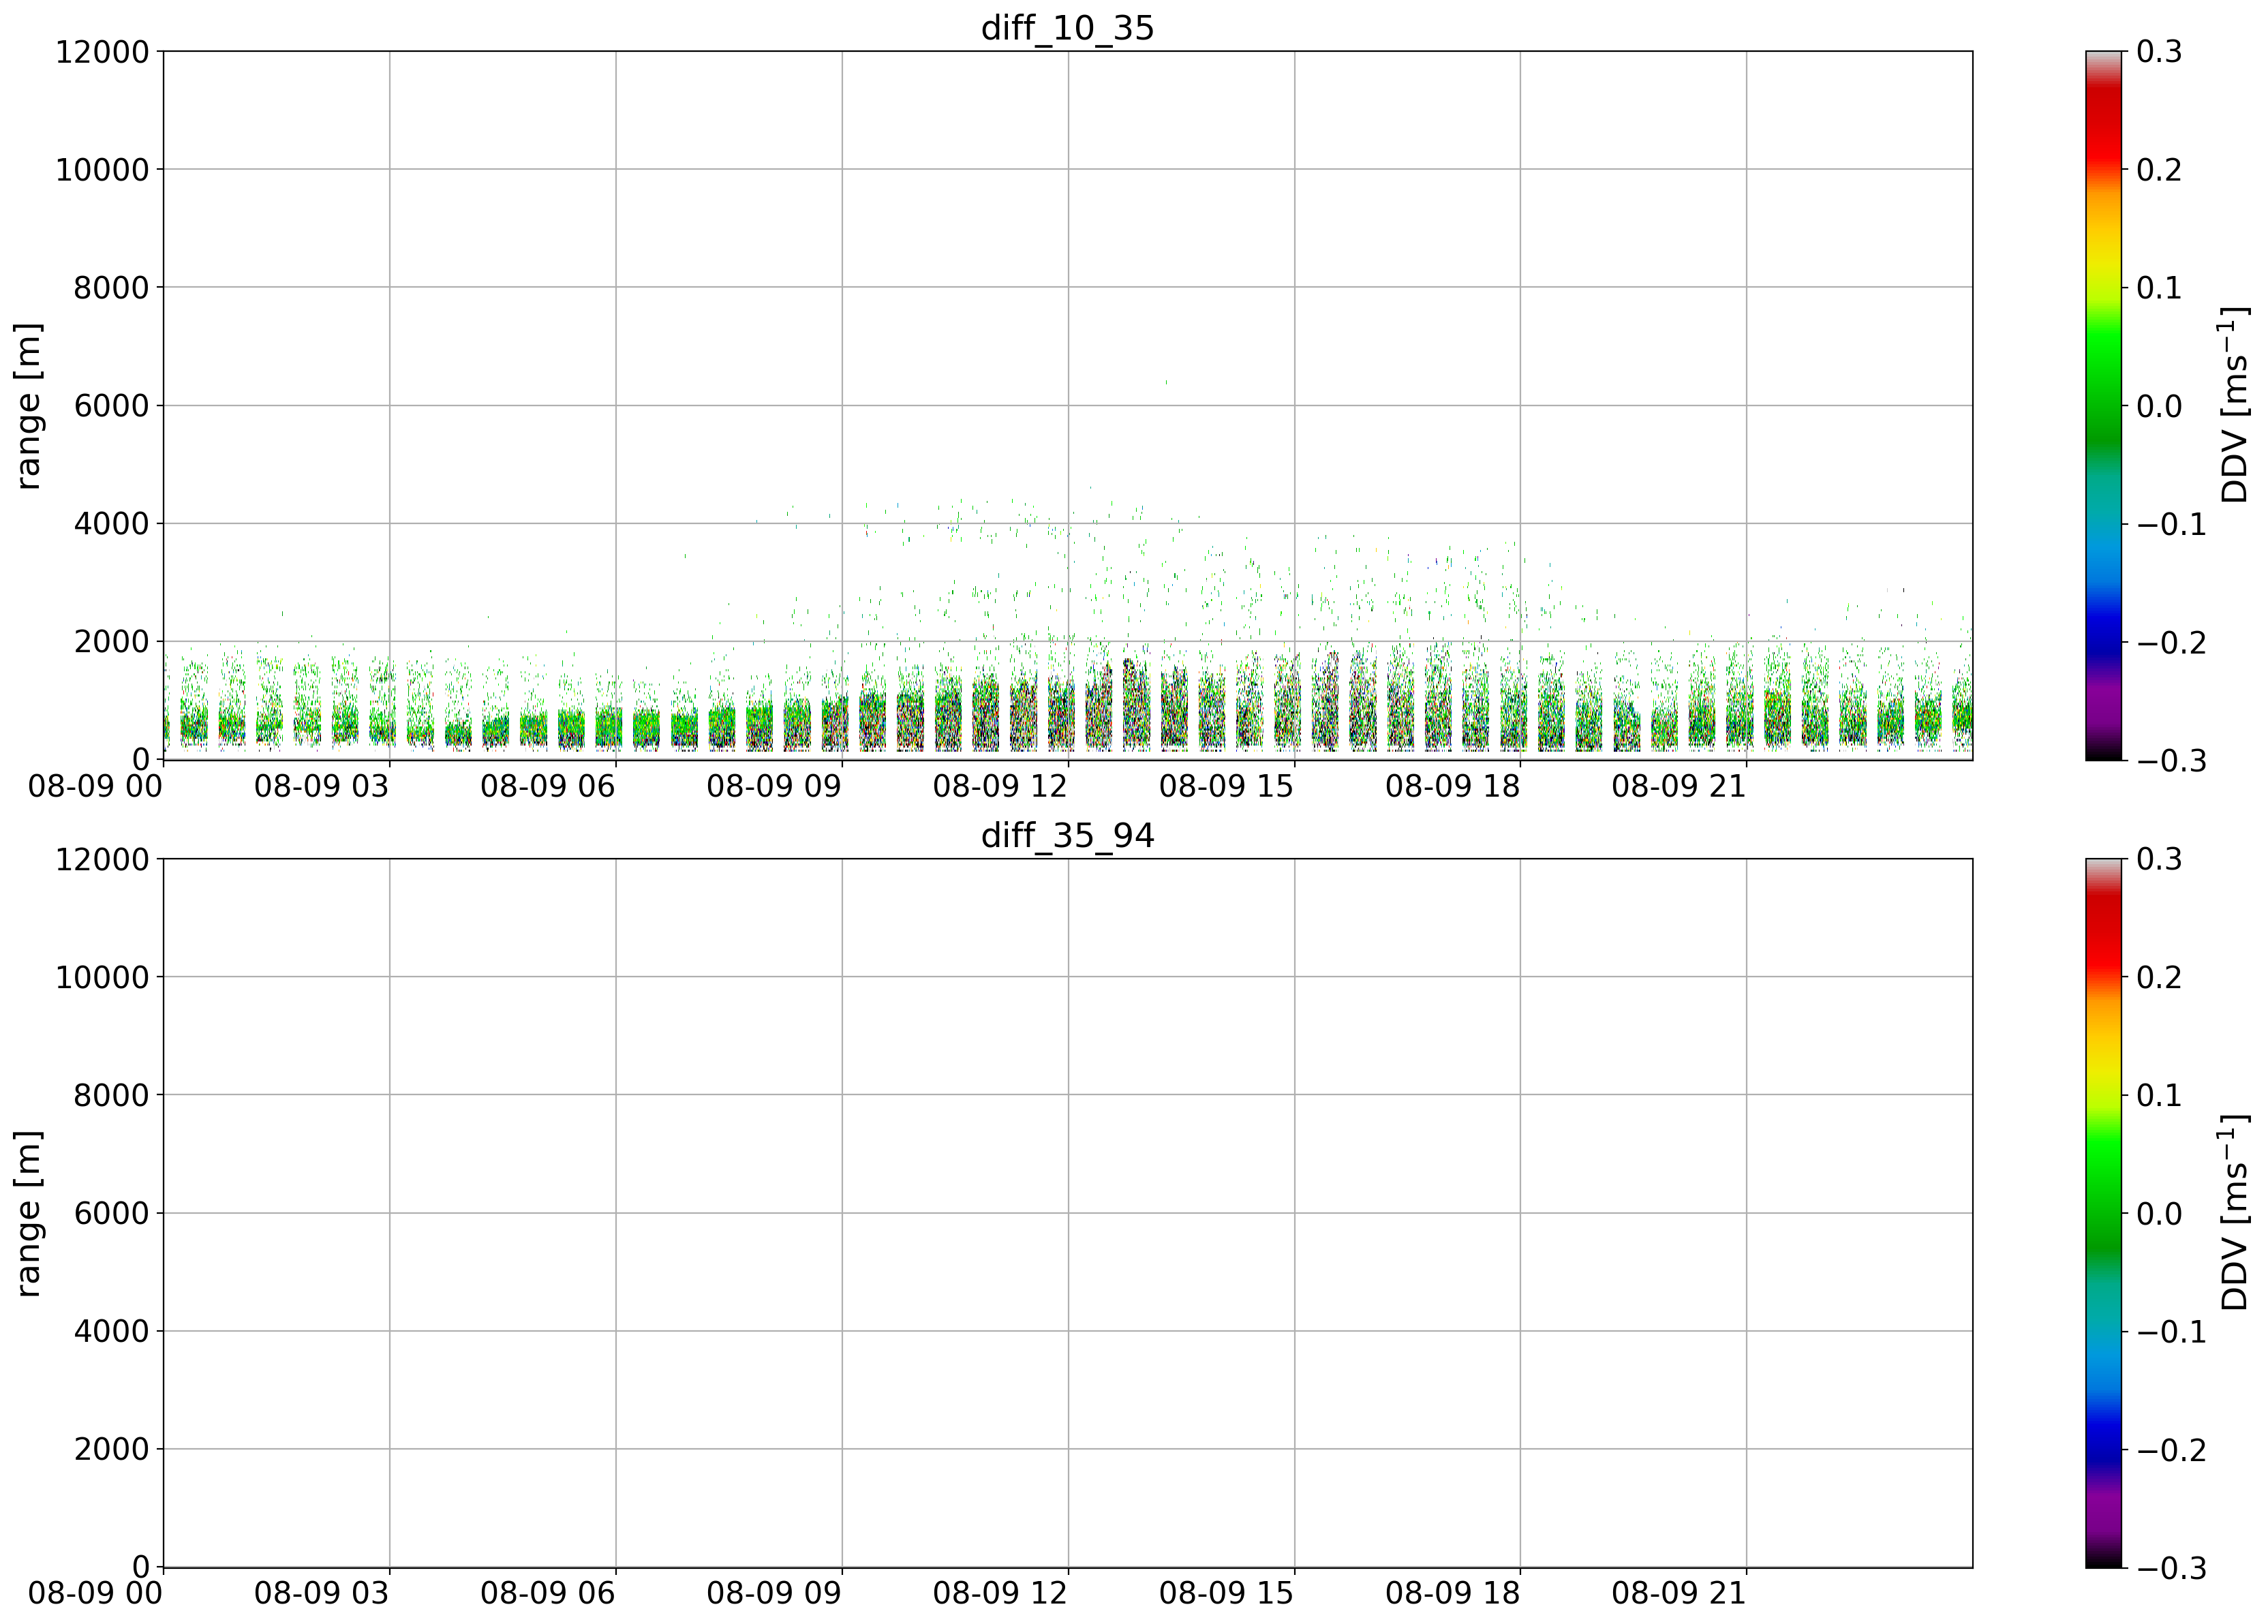Click '08-09 21' x-tick under bottom plot
Viewport: 2268px width, 1624px height.
tap(1678, 1593)
